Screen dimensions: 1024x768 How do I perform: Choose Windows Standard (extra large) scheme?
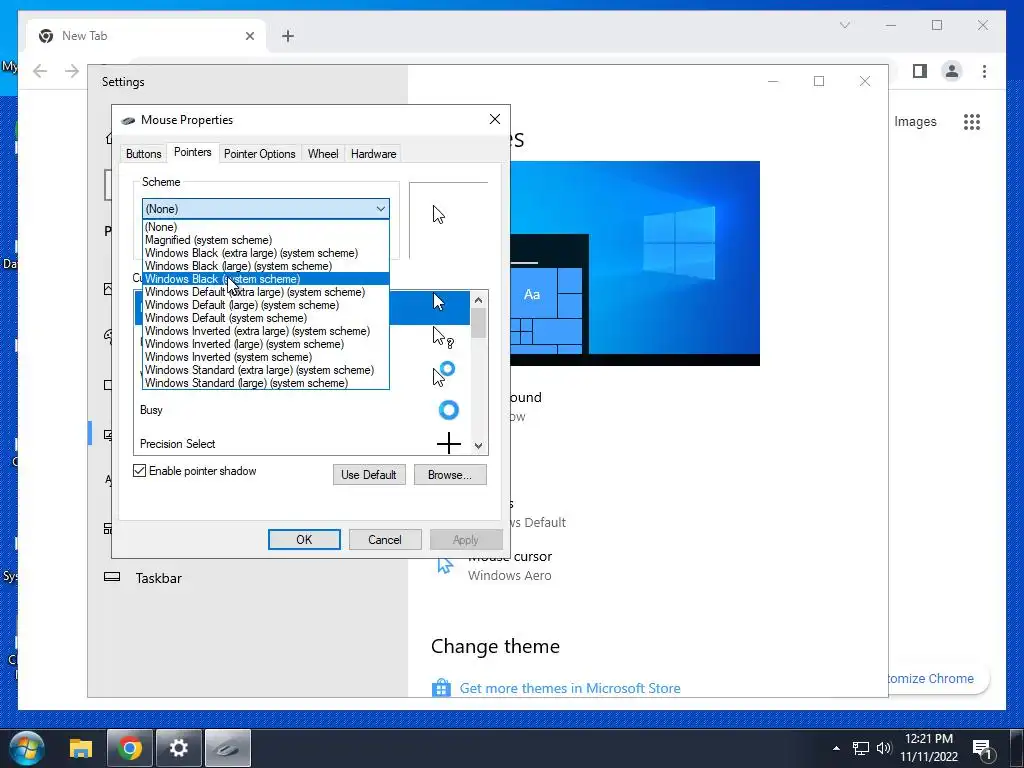(266, 370)
